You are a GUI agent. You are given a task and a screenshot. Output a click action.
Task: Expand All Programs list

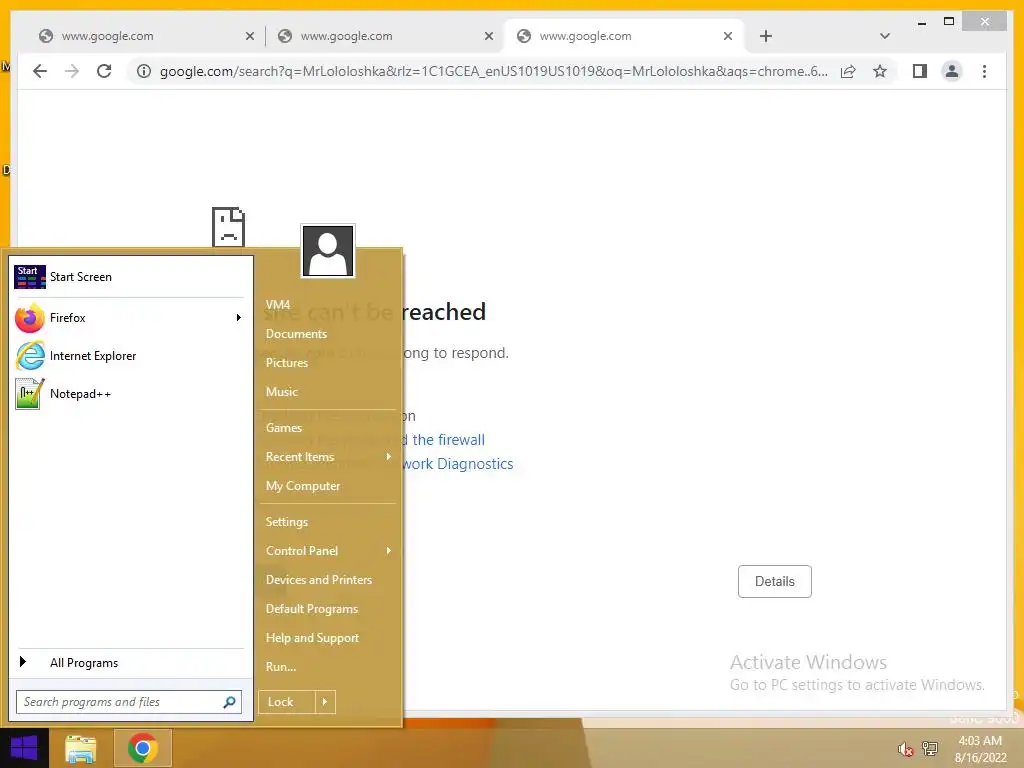[131, 663]
